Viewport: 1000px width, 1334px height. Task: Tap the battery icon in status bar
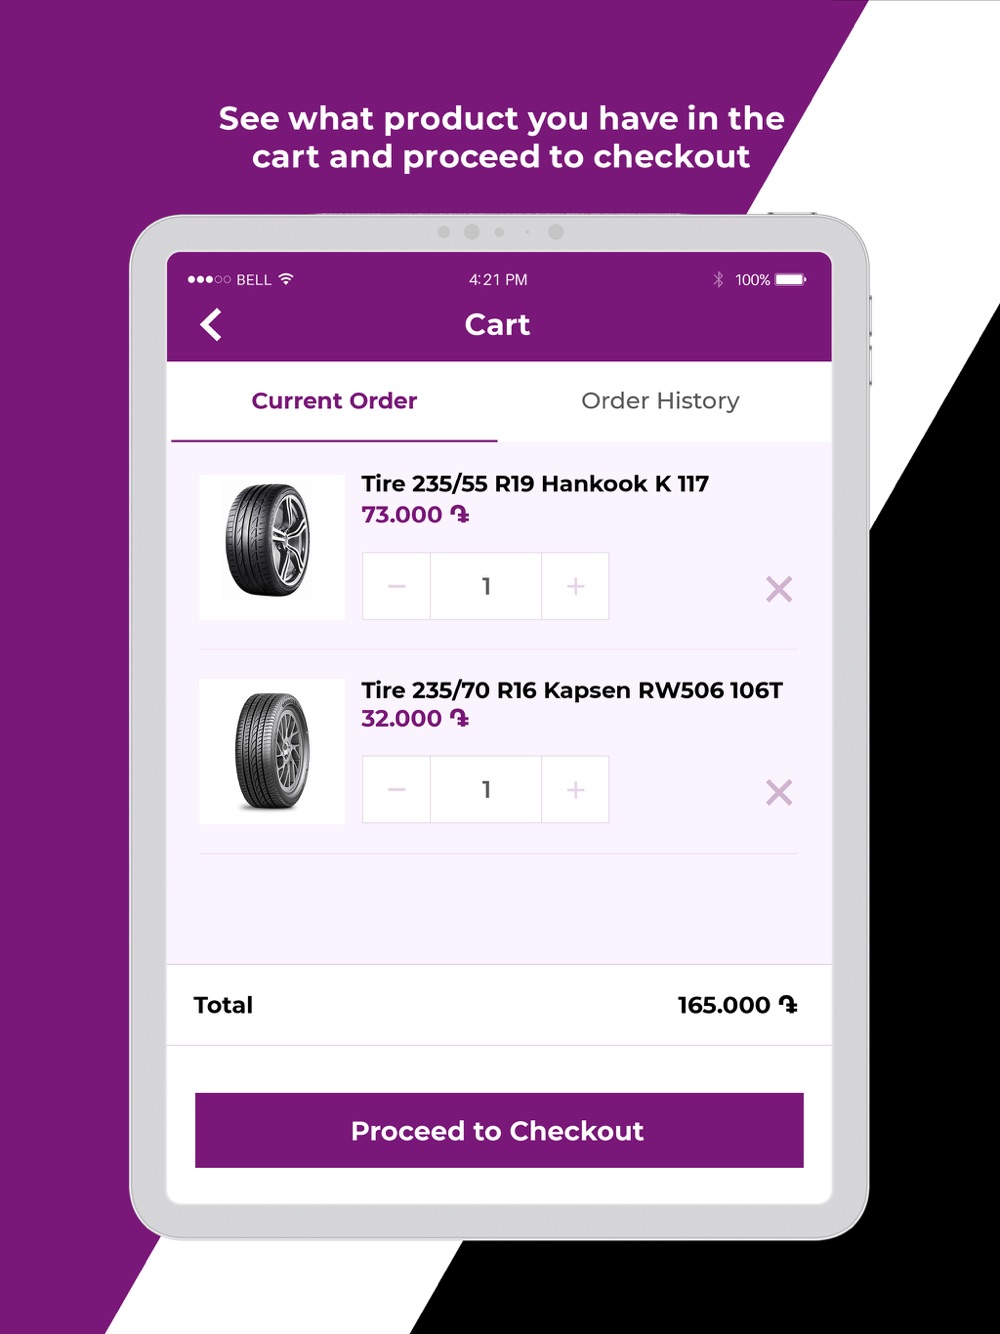coord(791,280)
